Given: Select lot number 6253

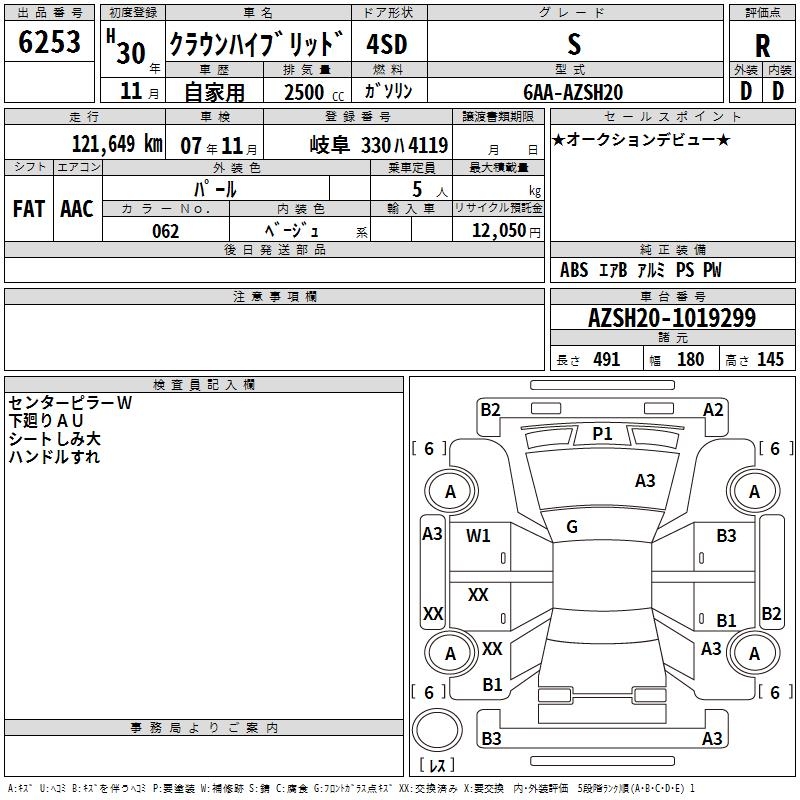Looking at the screenshot, I should (x=49, y=42).
